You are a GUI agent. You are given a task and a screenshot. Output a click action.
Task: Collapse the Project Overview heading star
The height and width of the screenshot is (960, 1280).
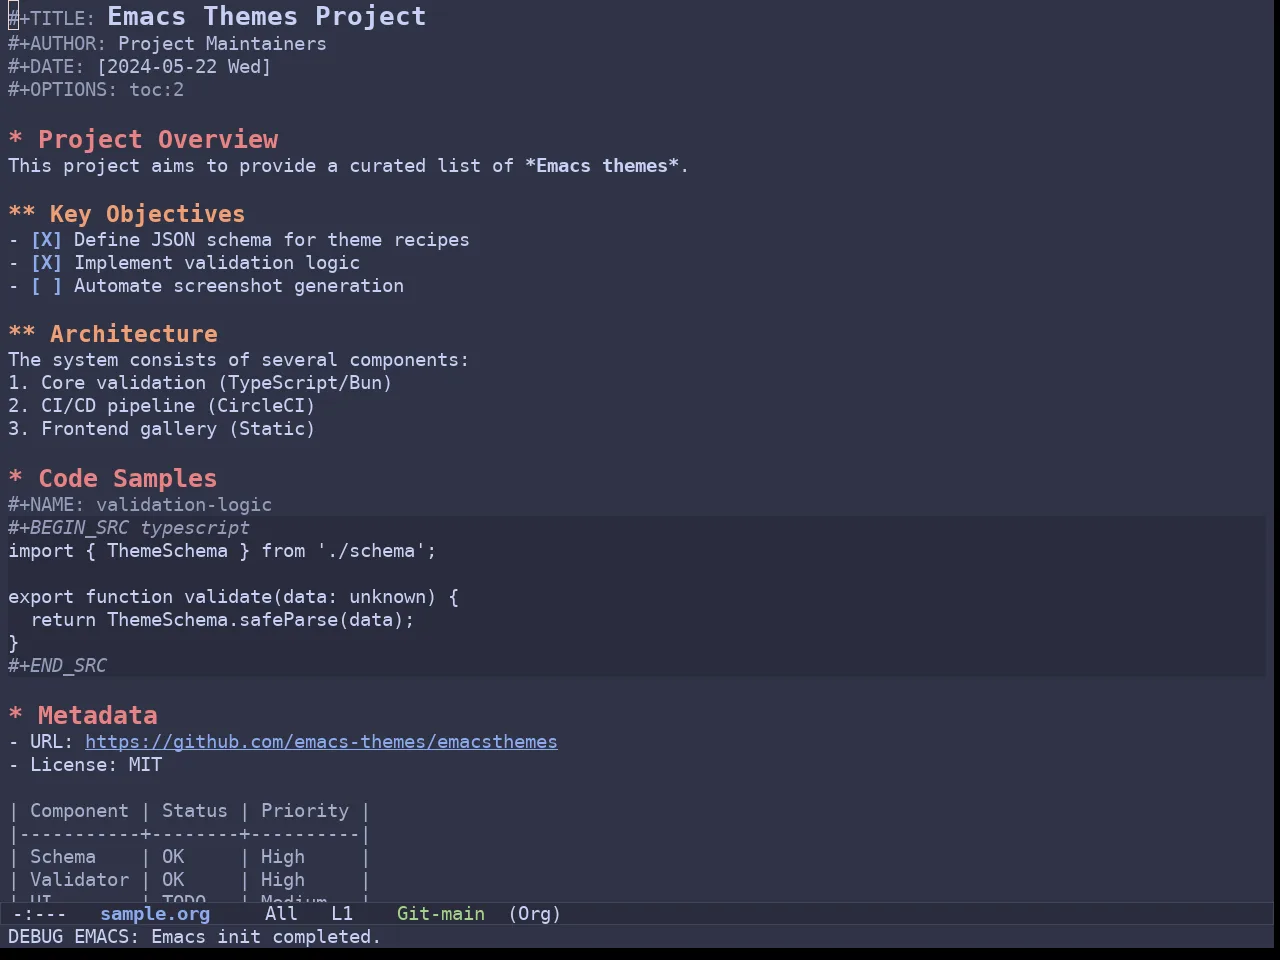tap(16, 140)
